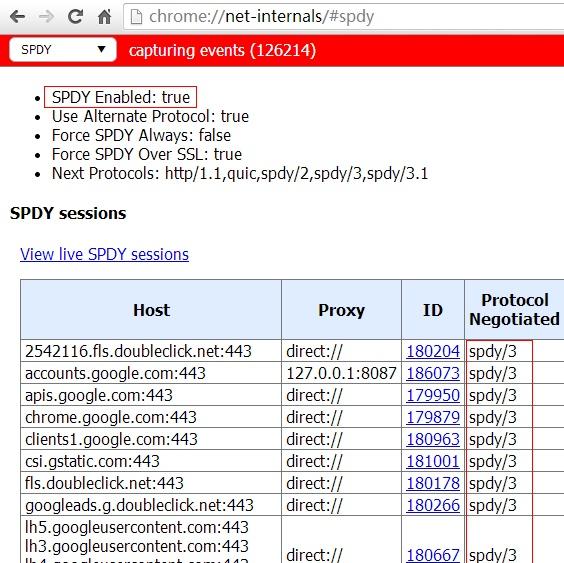Click capturing events (126214) status
The image size is (564, 563).
(222, 50)
